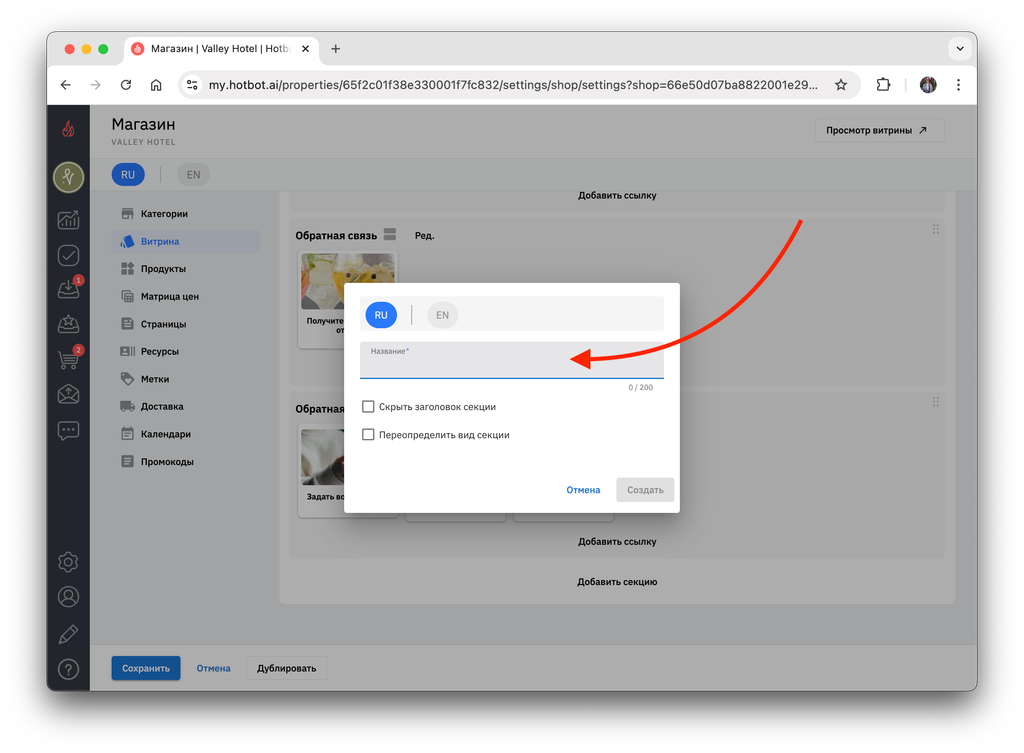Go back in browser history

pyautogui.click(x=65, y=85)
